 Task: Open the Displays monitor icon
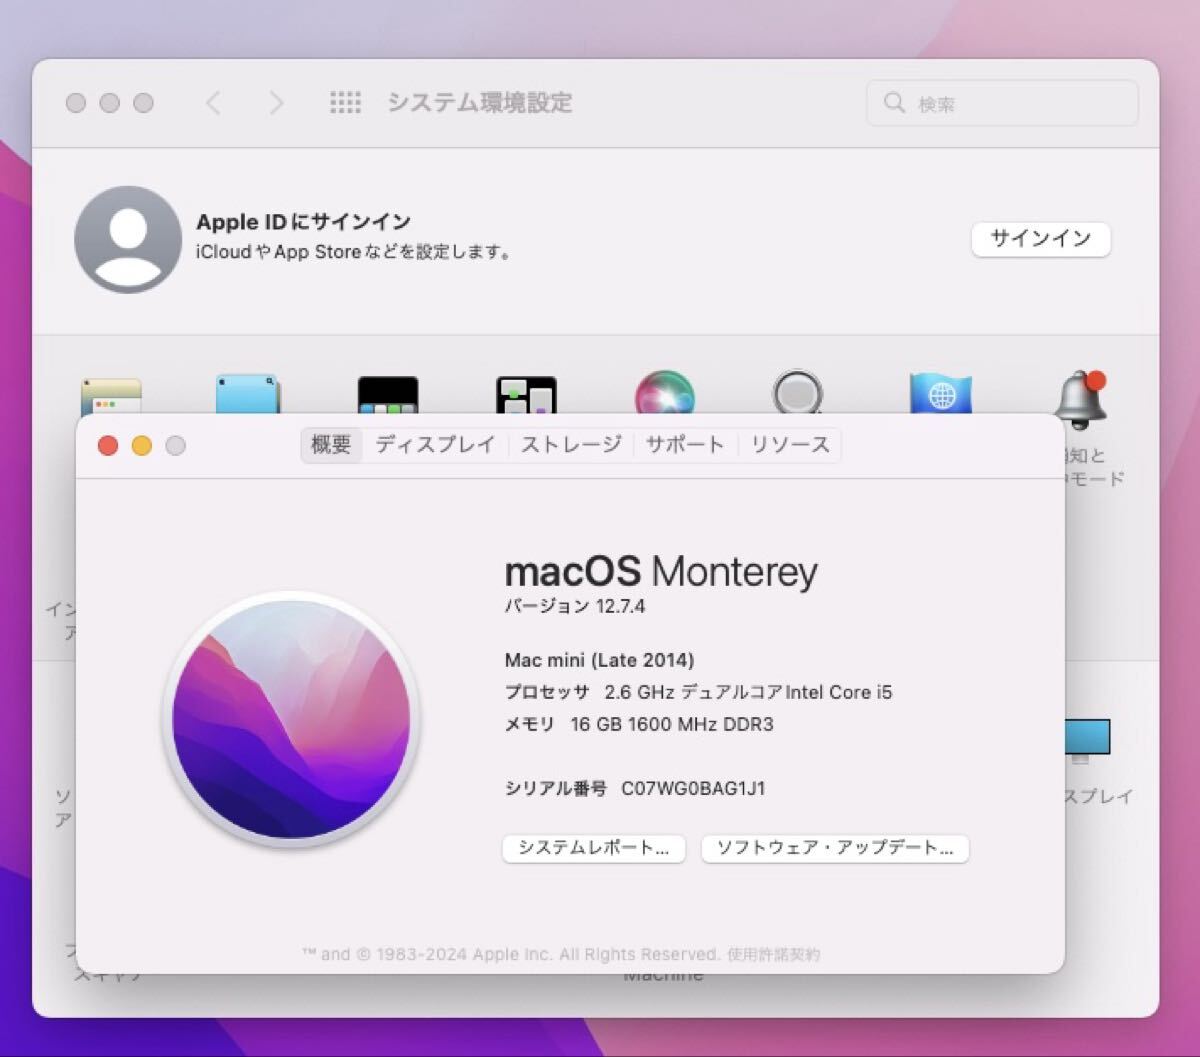coord(1088,740)
